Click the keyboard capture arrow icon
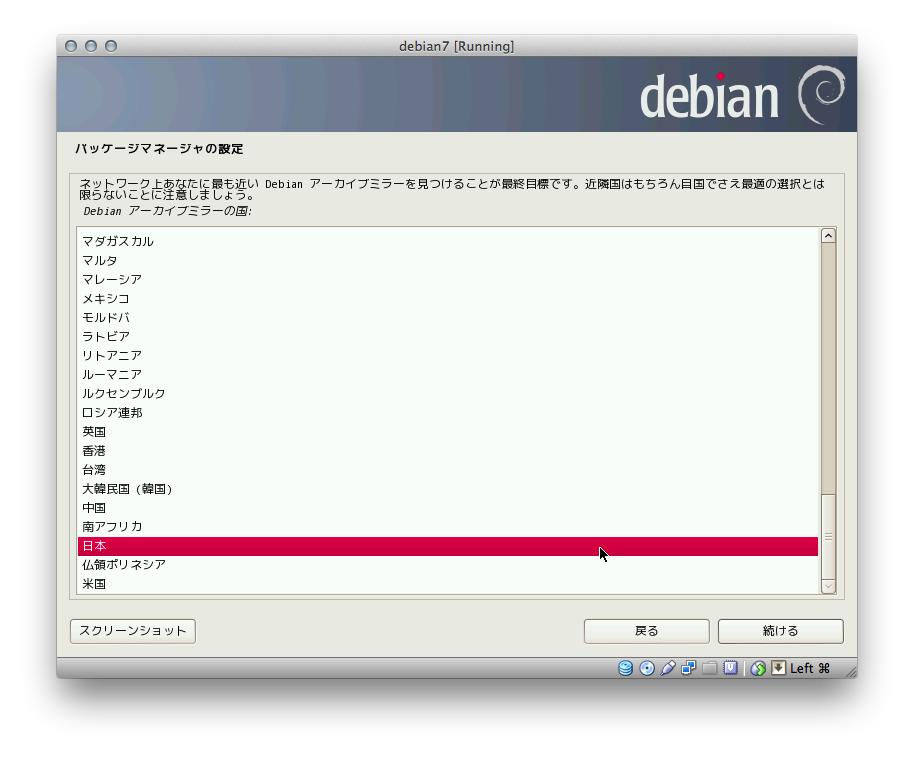Image resolution: width=914 pixels, height=757 pixels. click(778, 668)
